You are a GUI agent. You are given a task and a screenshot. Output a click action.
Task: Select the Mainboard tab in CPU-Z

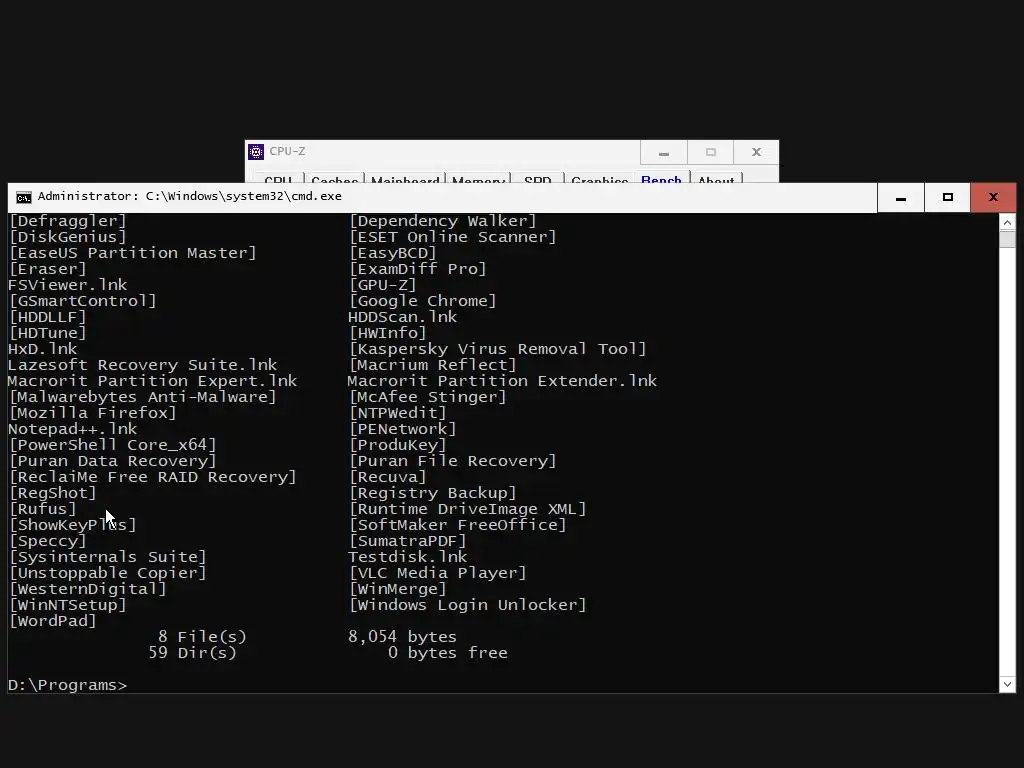pos(405,180)
